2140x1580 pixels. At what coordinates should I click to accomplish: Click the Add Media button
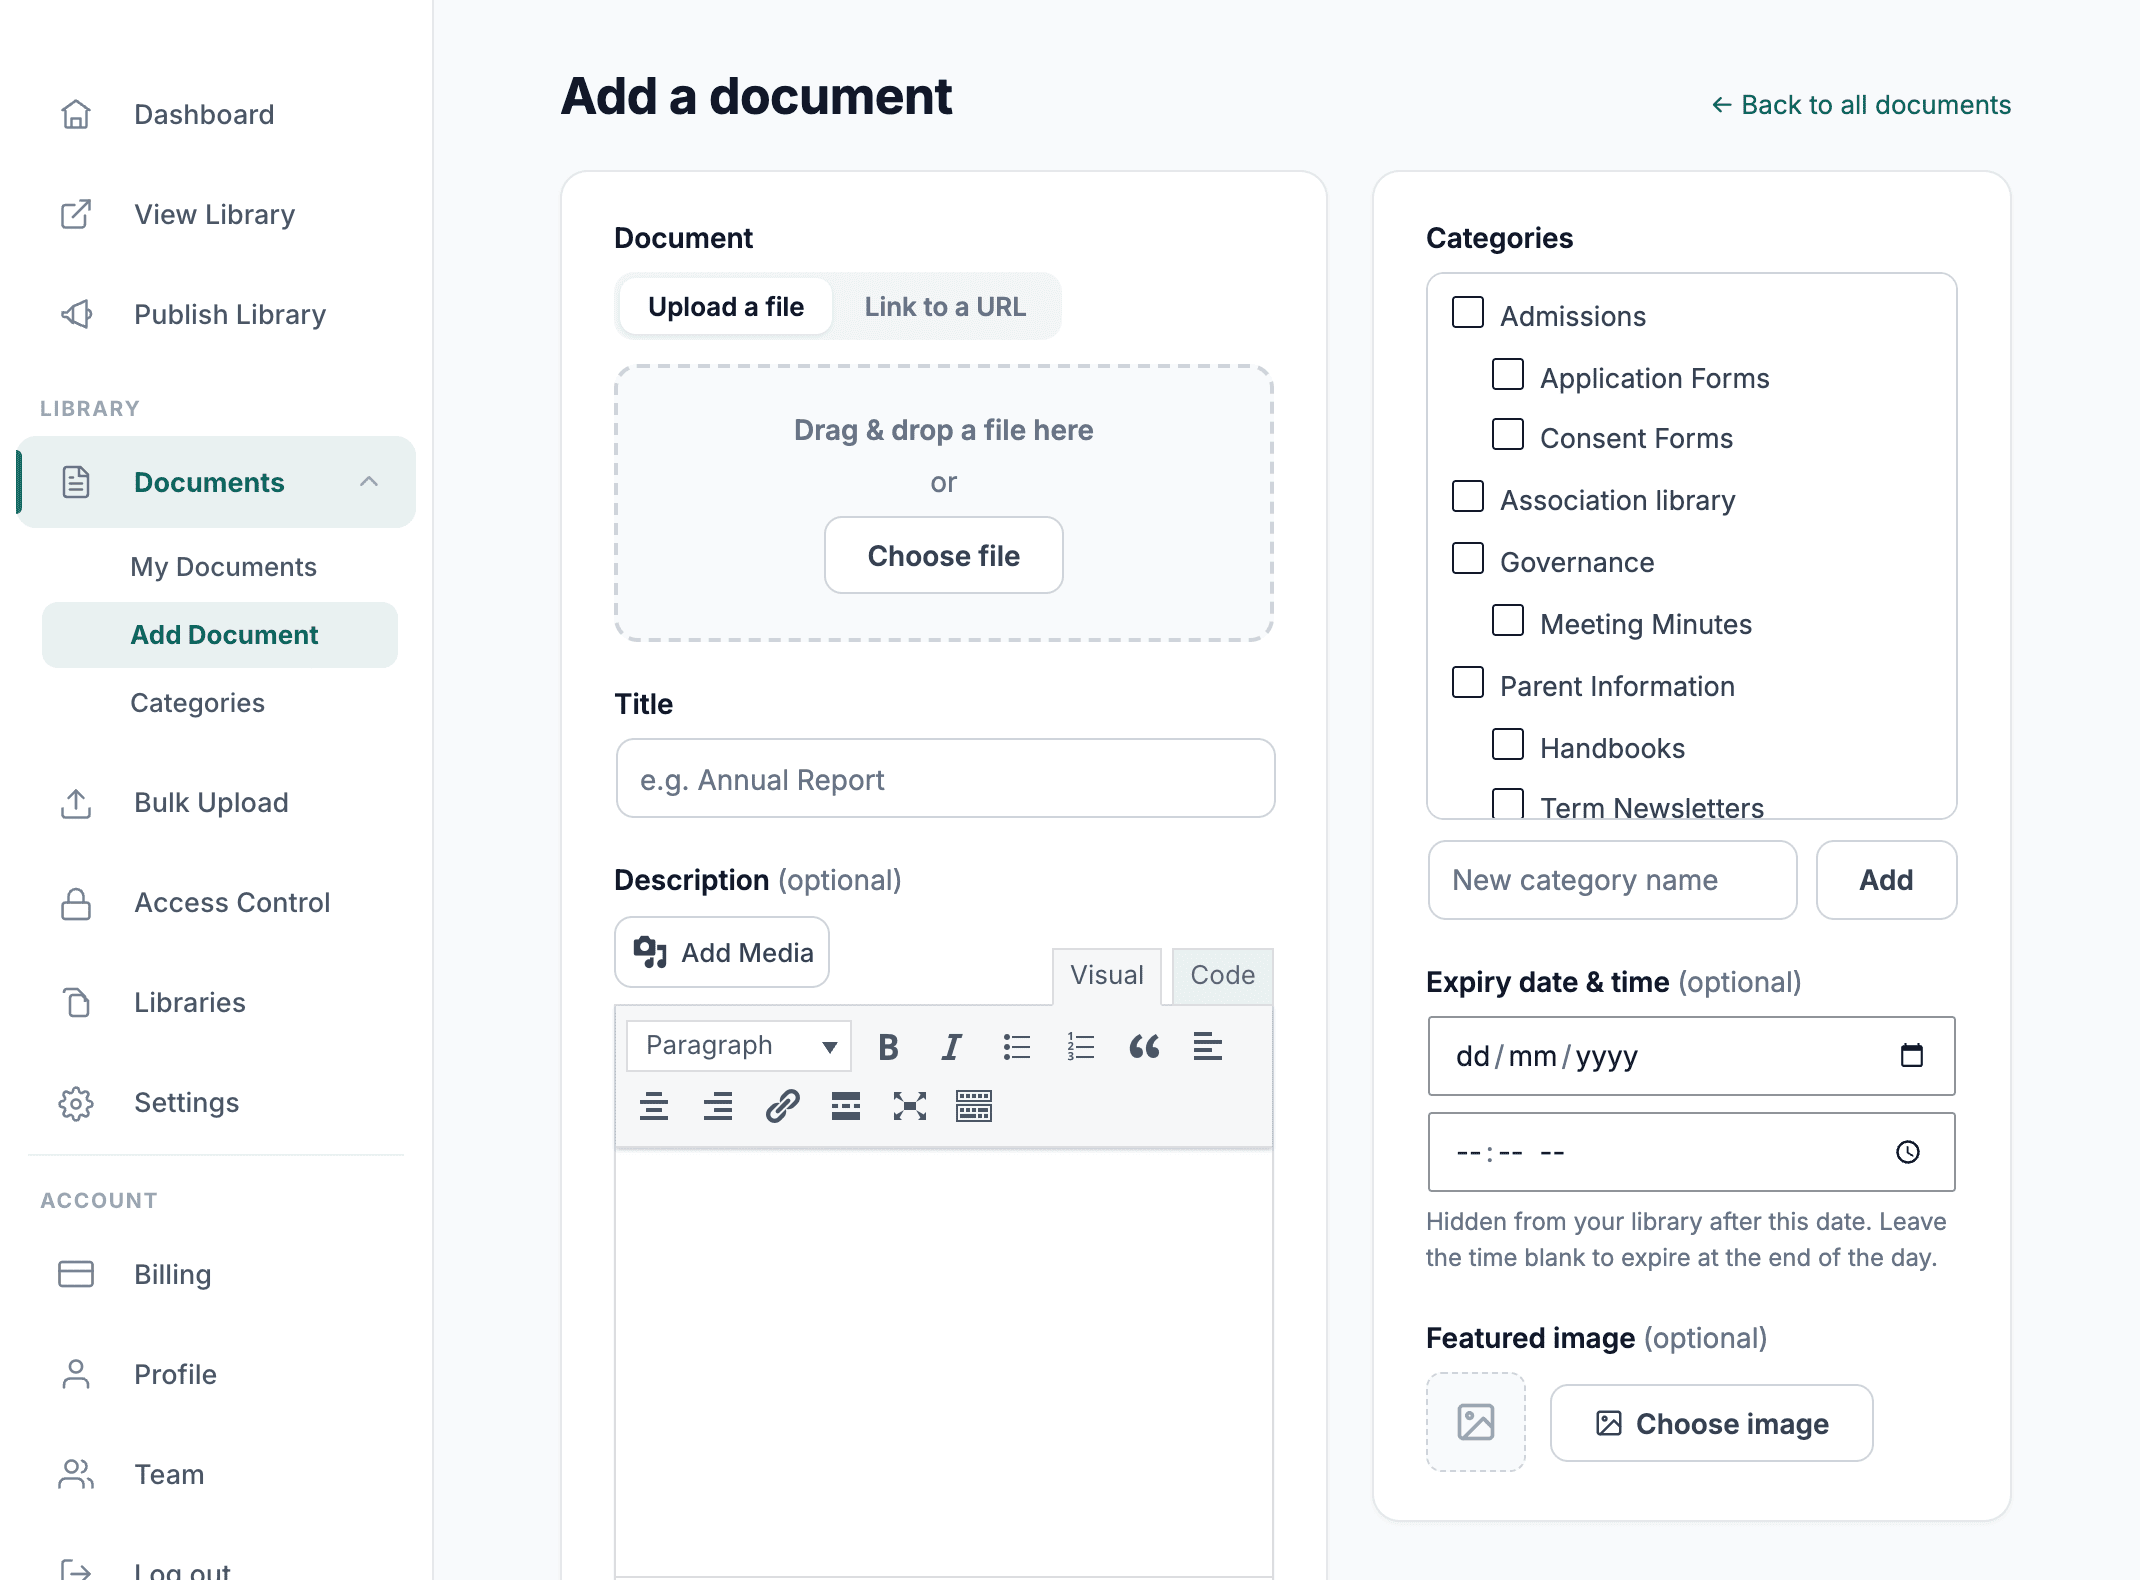722,952
